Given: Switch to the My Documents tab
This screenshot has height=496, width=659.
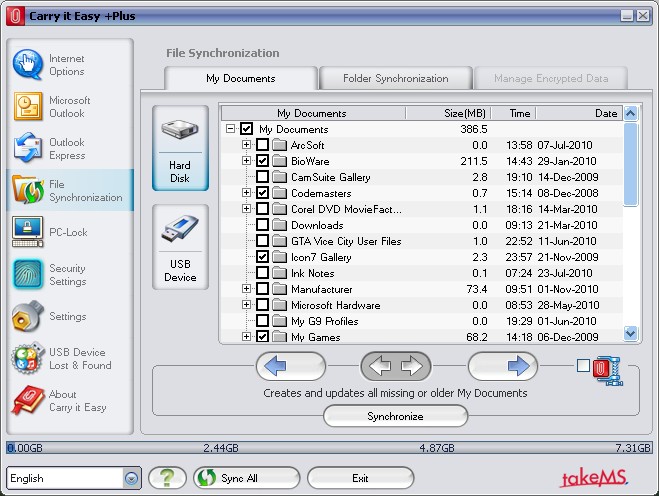Looking at the screenshot, I should tap(241, 78).
